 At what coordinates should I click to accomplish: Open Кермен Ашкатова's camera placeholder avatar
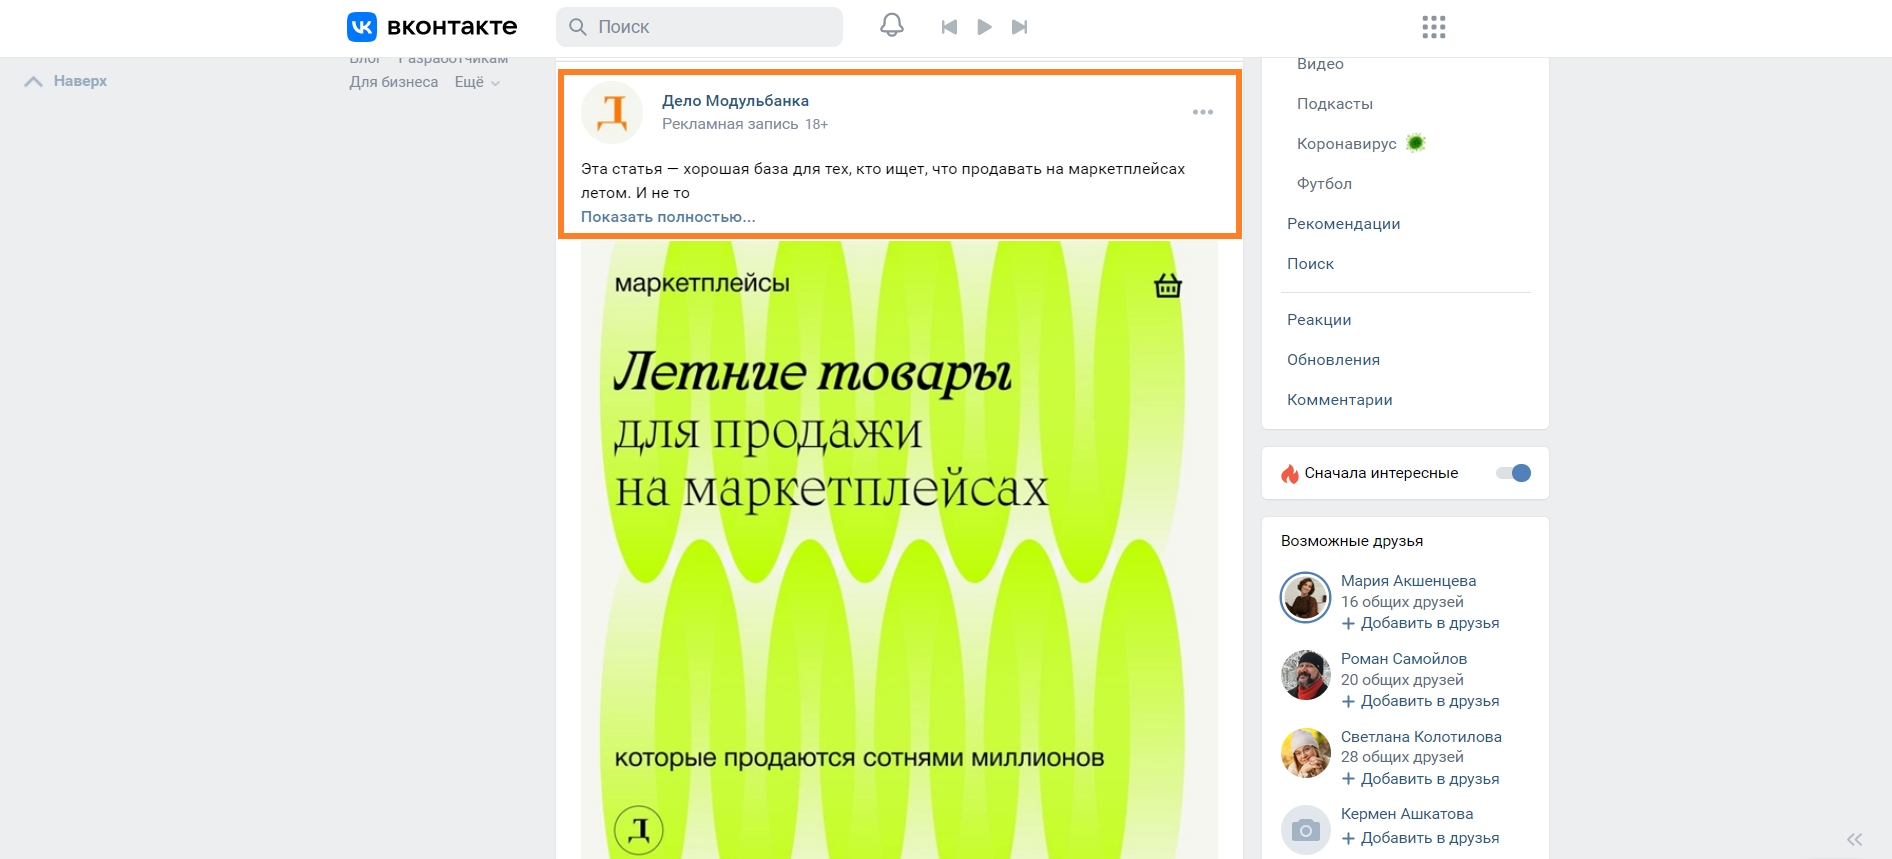coord(1305,830)
